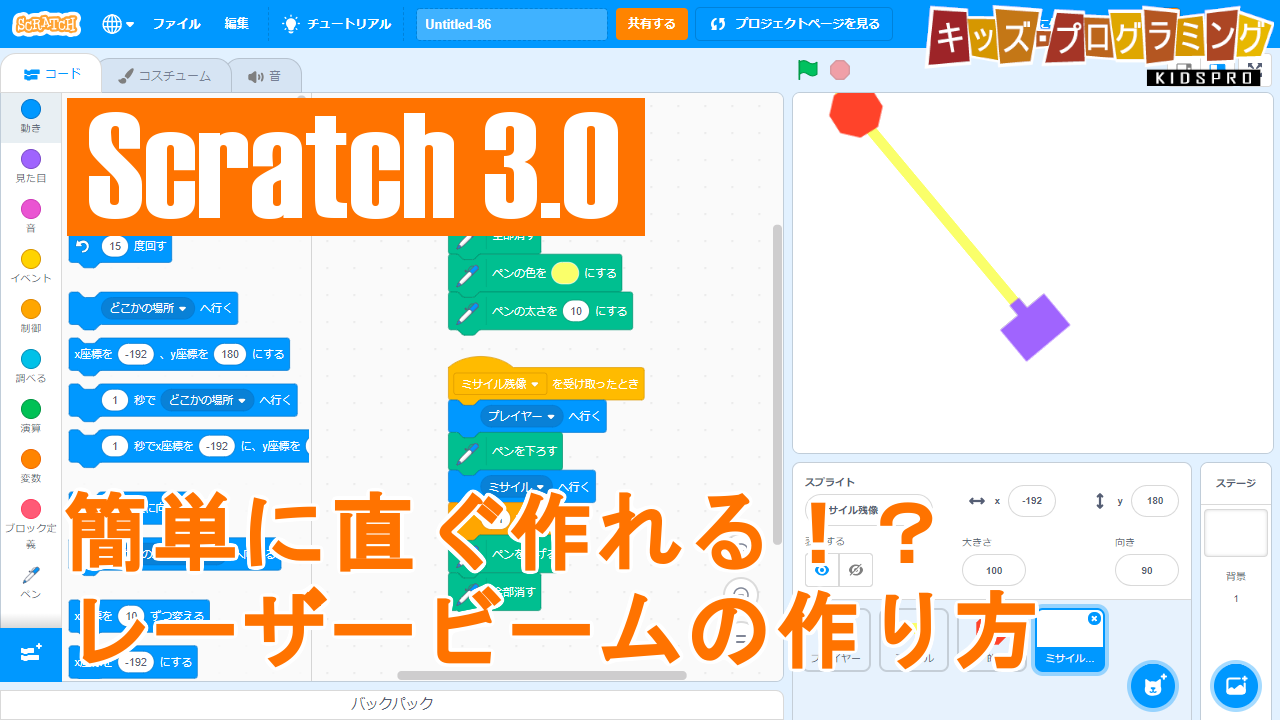Click pen size value 10
The width and height of the screenshot is (1280, 720).
point(576,312)
